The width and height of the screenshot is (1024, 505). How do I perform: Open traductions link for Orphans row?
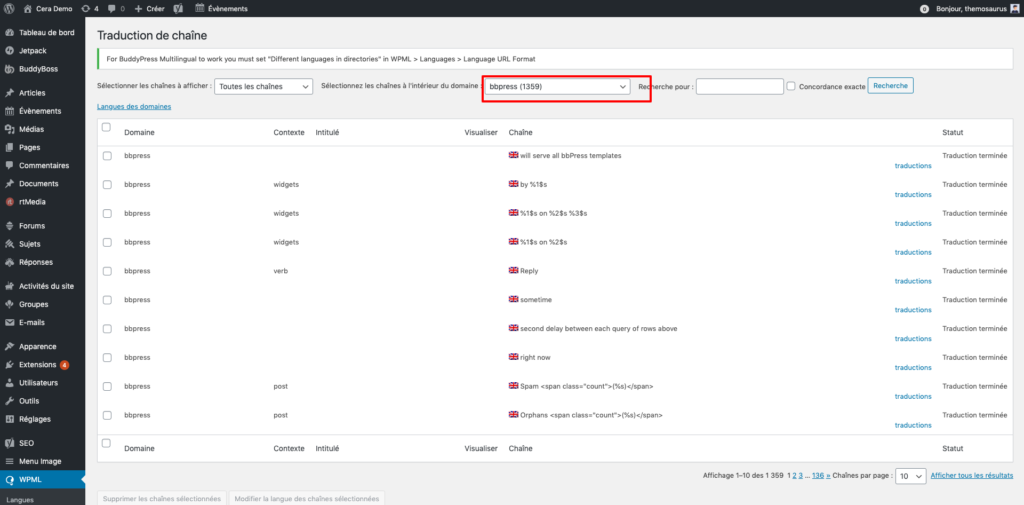913,425
